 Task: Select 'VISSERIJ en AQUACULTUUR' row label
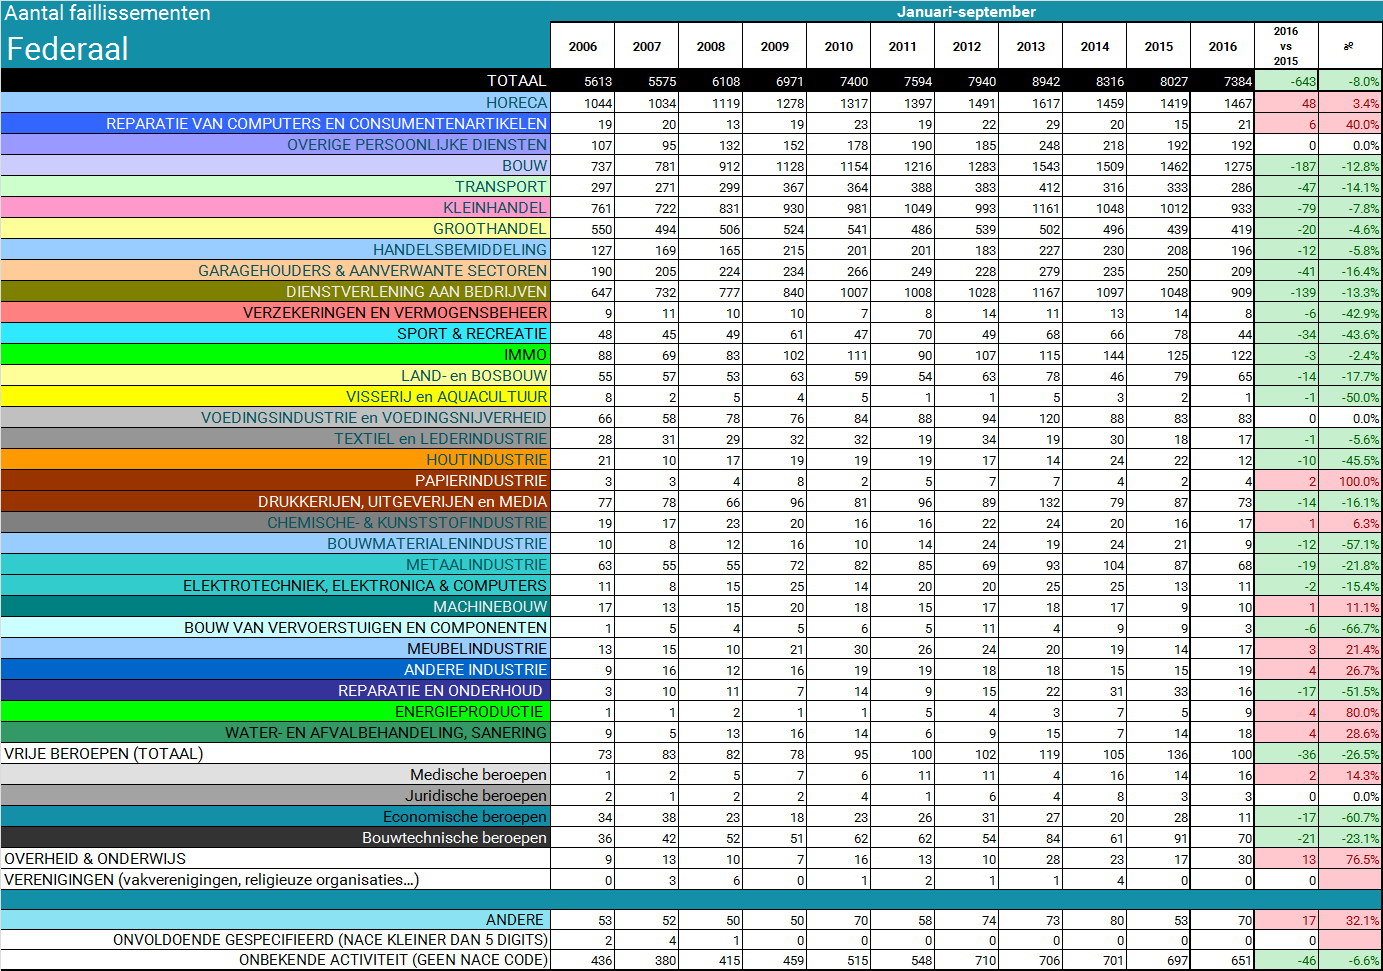(447, 396)
